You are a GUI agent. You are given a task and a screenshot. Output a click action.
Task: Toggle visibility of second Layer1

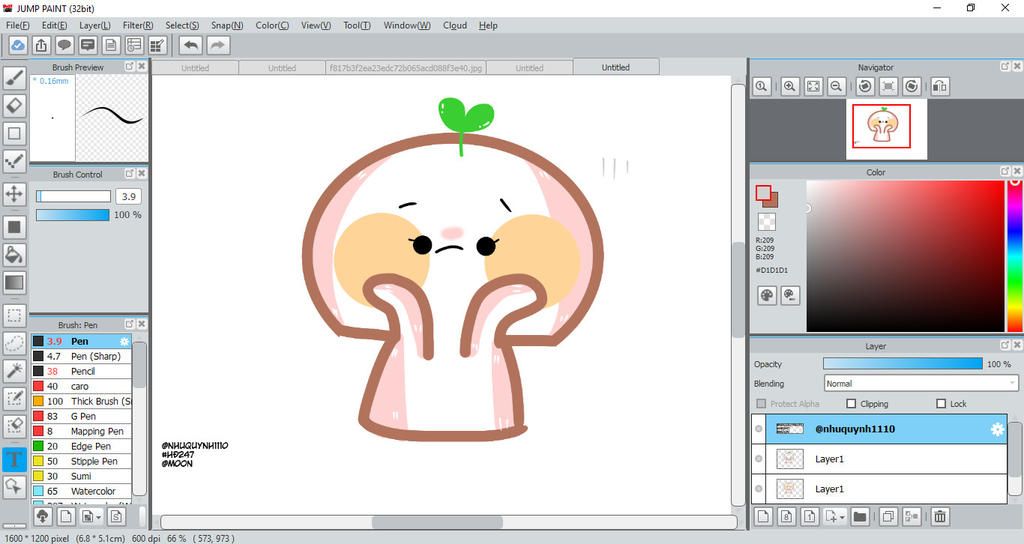click(758, 488)
